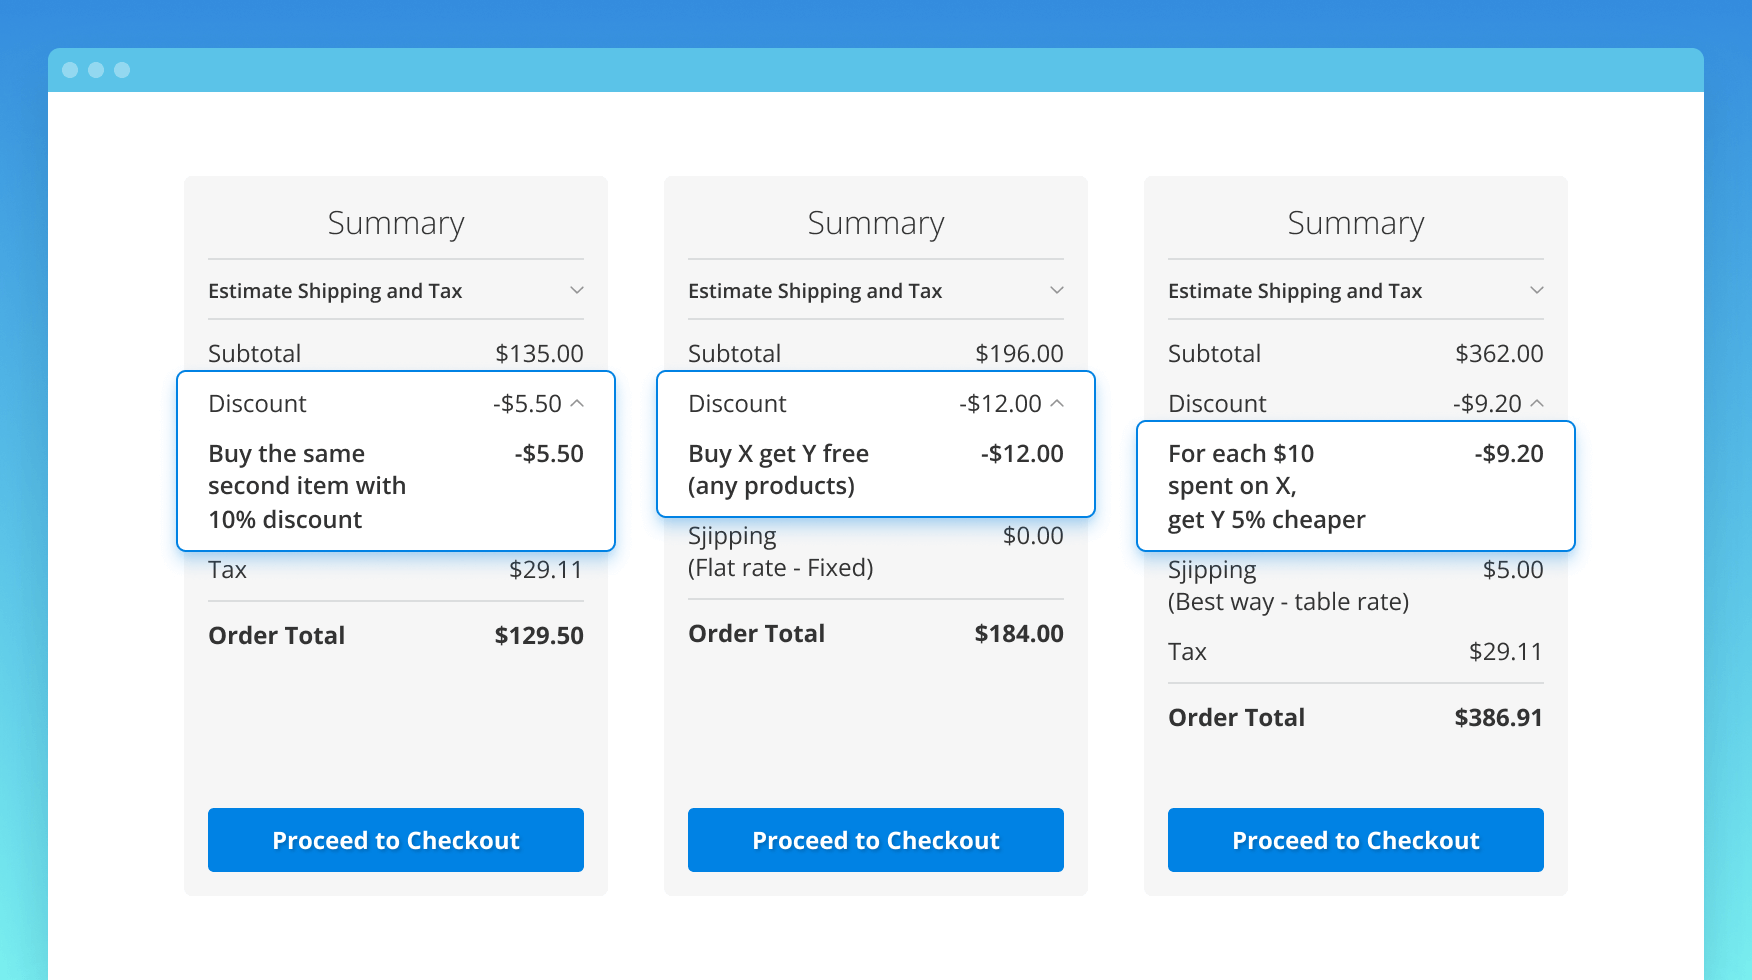This screenshot has width=1752, height=980.
Task: Select 'Buy the same second item' discount text
Action: tap(306, 486)
